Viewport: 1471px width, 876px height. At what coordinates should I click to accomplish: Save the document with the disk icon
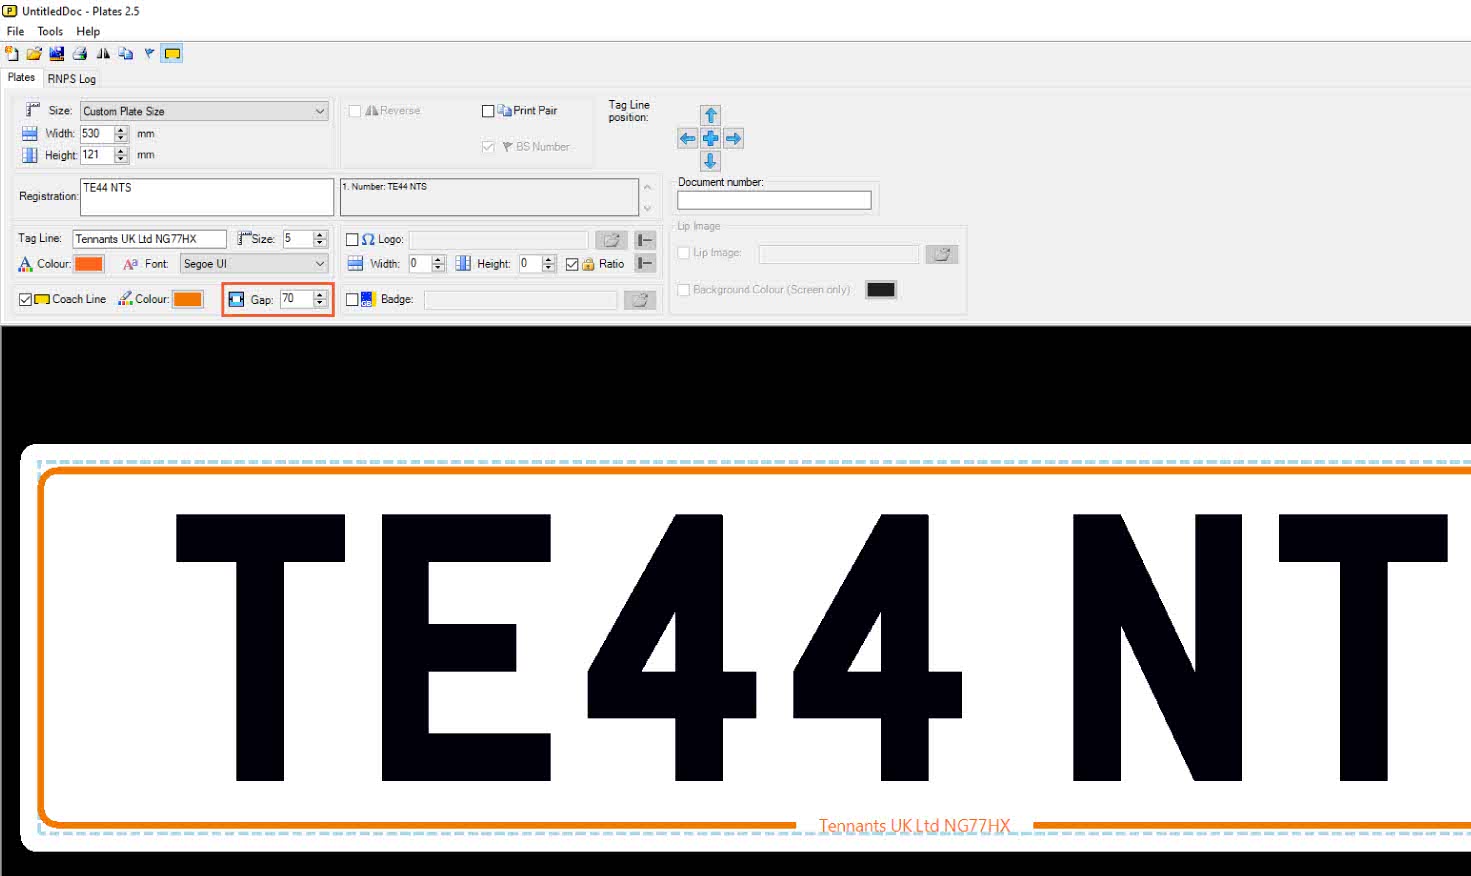[56, 54]
